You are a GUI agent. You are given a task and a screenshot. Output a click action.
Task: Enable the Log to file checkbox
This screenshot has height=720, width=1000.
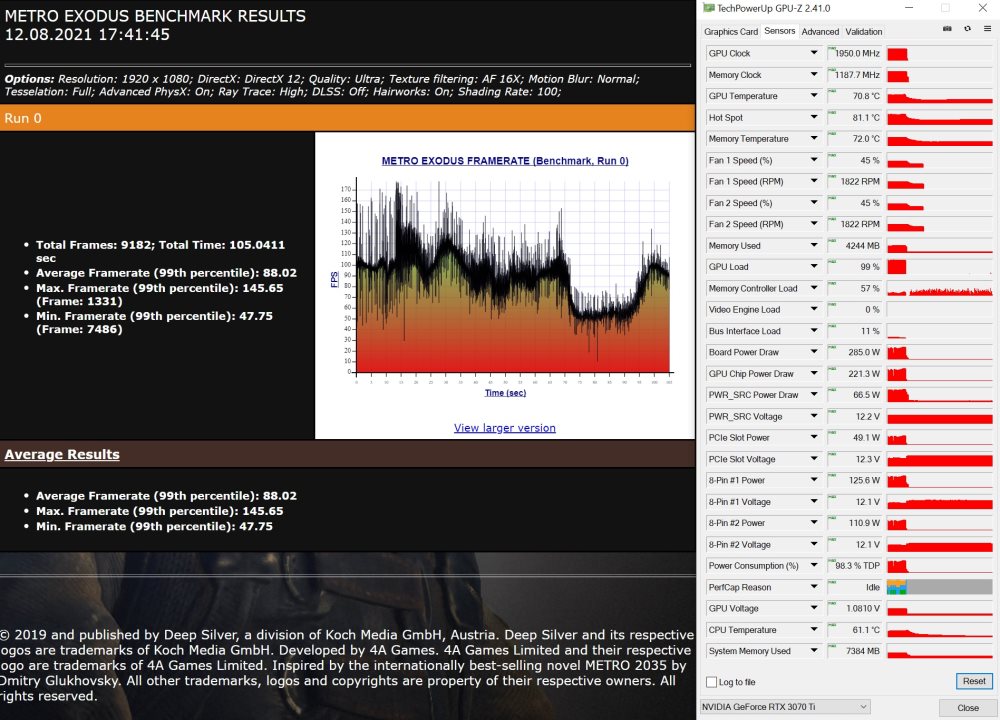pyautogui.click(x=712, y=682)
